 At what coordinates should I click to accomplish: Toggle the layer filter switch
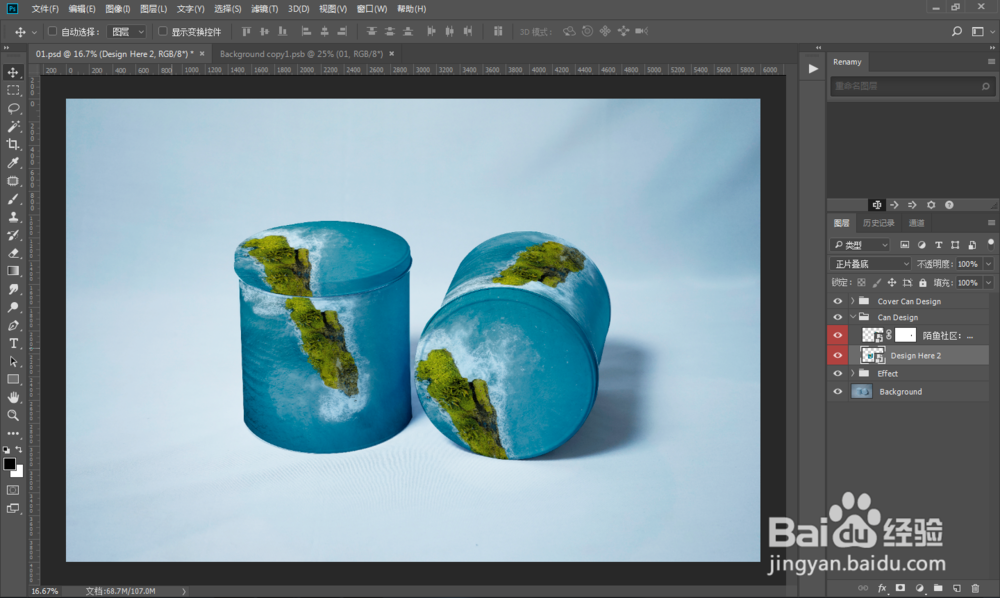(x=990, y=244)
